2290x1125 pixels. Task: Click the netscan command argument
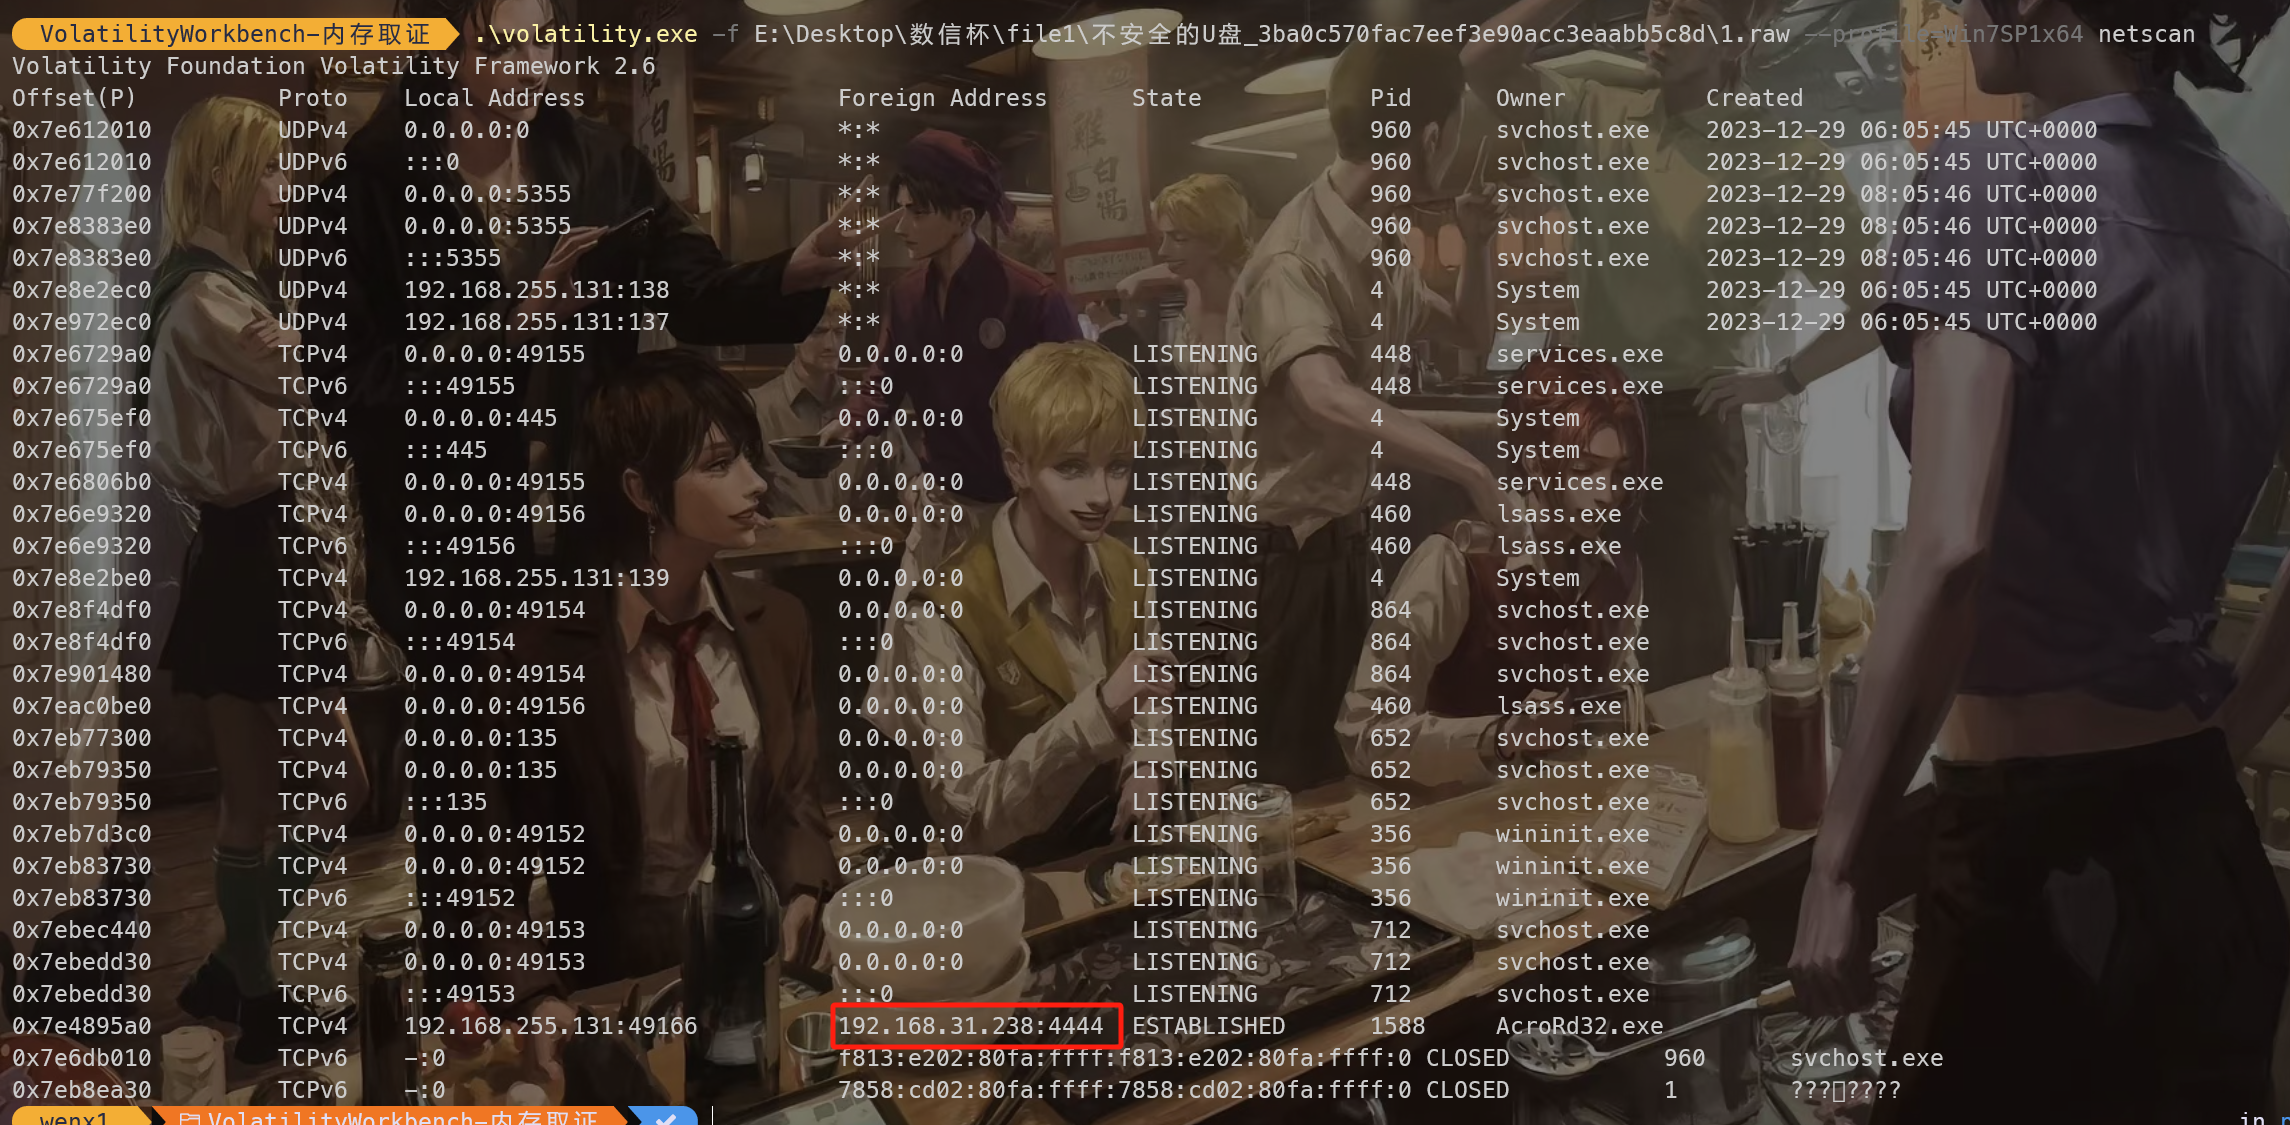(x=2146, y=34)
